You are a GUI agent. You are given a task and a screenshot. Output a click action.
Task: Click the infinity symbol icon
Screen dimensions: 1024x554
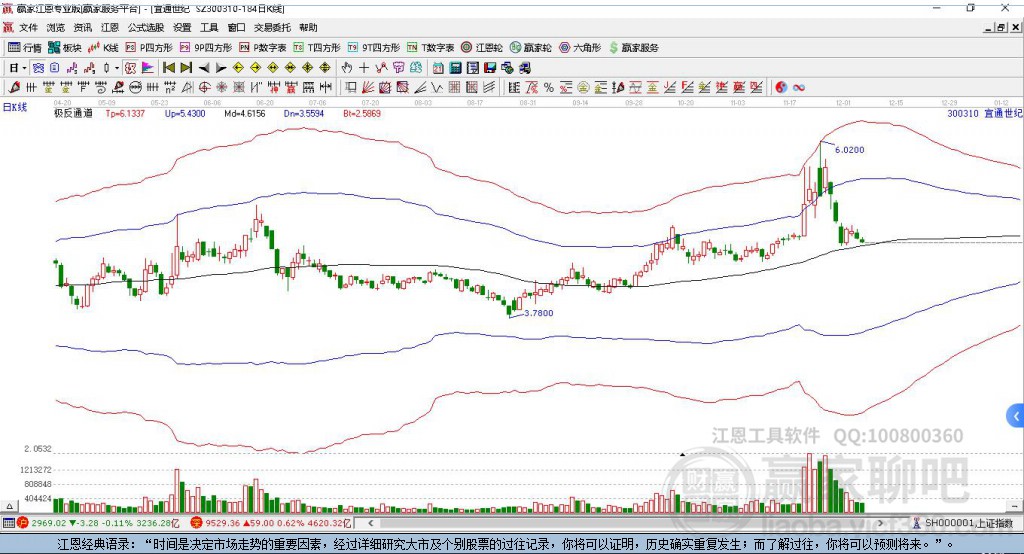pos(799,87)
